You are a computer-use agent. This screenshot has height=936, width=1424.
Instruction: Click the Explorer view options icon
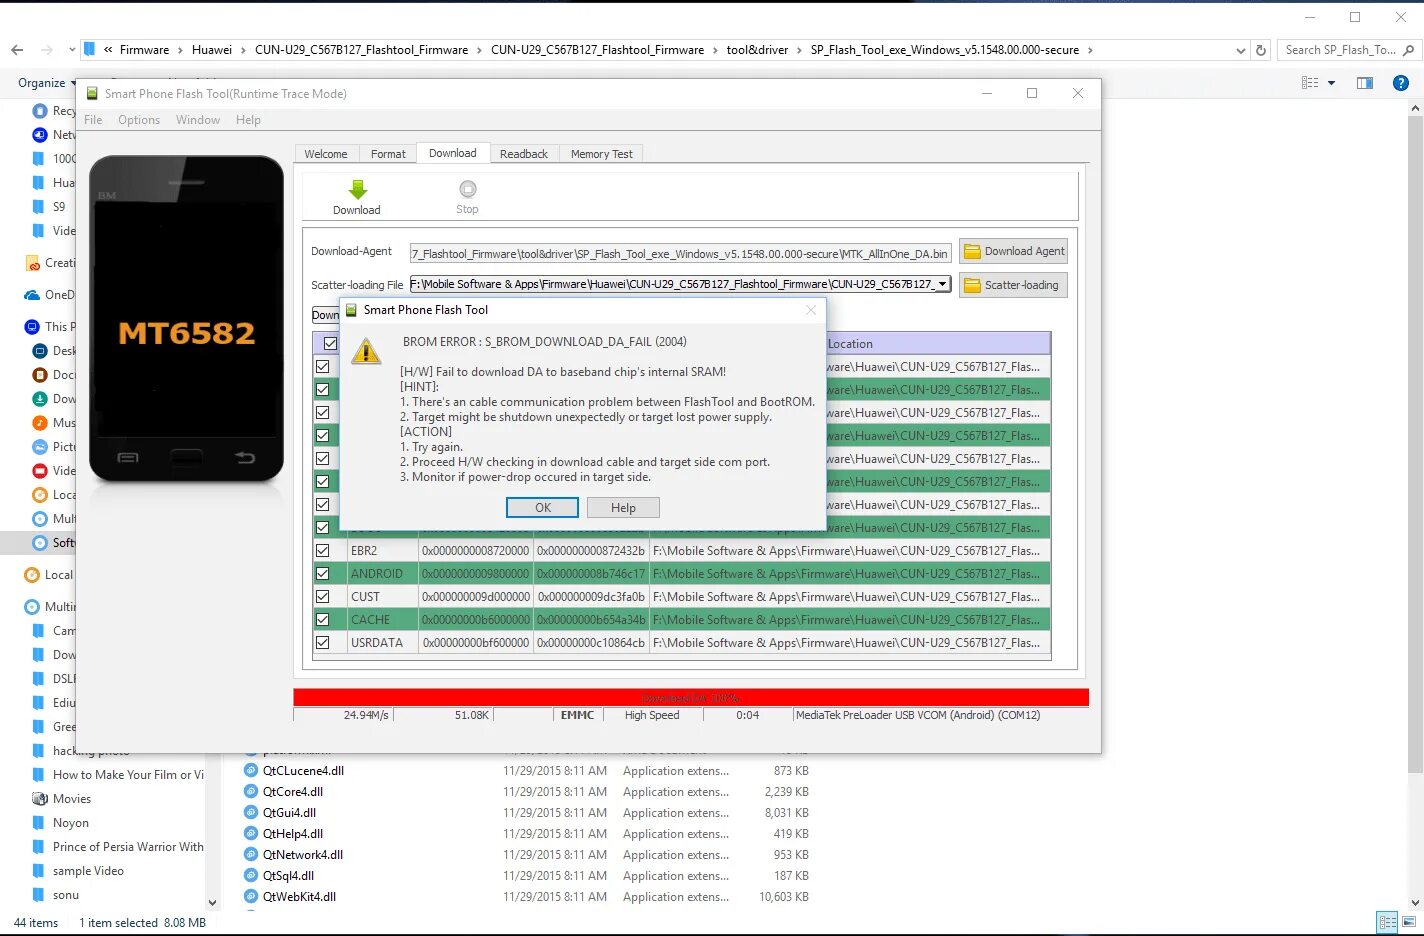pyautogui.click(x=1310, y=83)
